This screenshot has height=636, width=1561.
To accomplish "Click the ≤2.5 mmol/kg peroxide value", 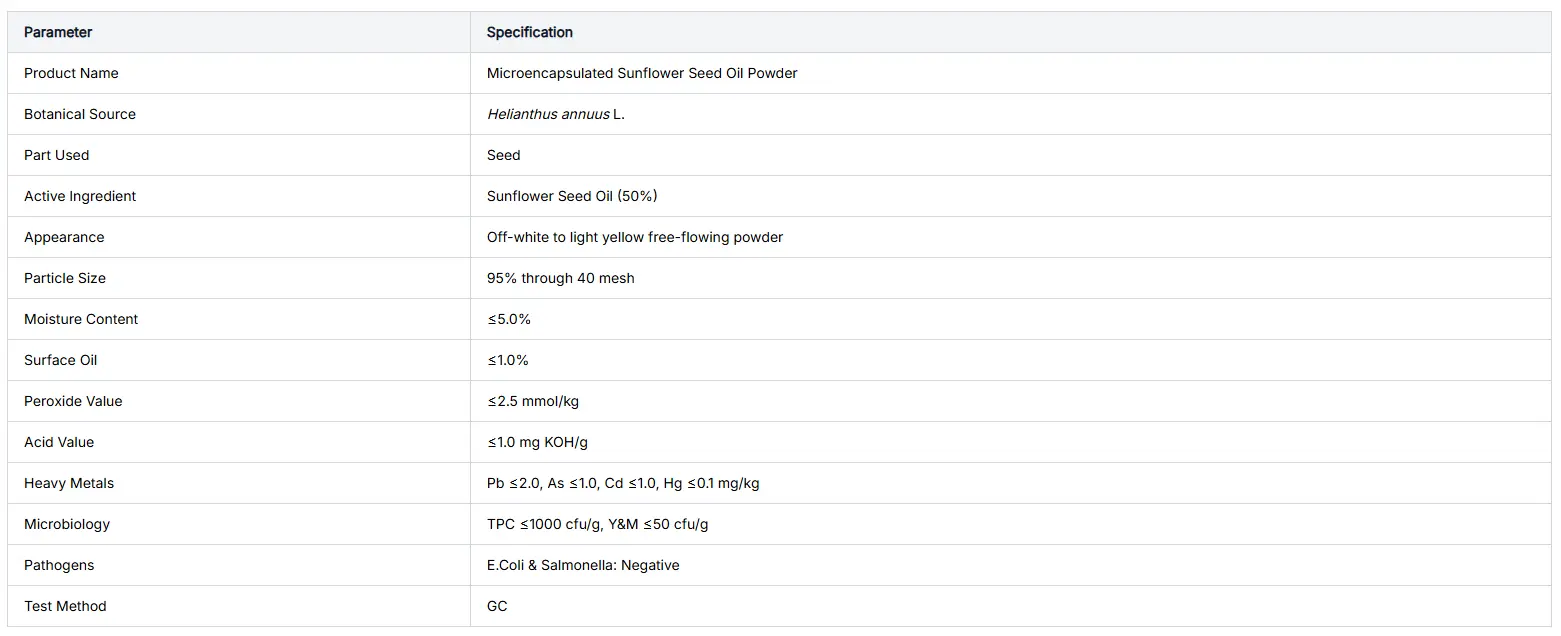I will [x=533, y=401].
